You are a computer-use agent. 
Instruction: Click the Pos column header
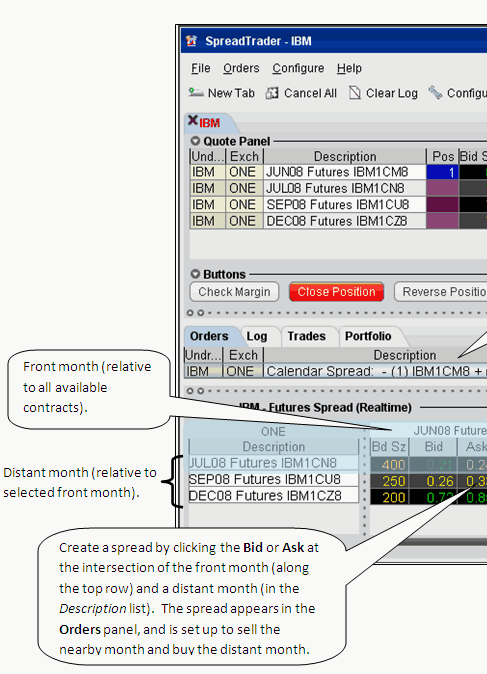coord(442,156)
